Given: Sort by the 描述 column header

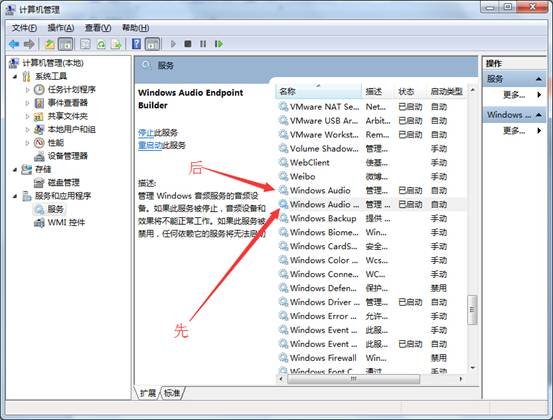Looking at the screenshot, I should pyautogui.click(x=378, y=91).
